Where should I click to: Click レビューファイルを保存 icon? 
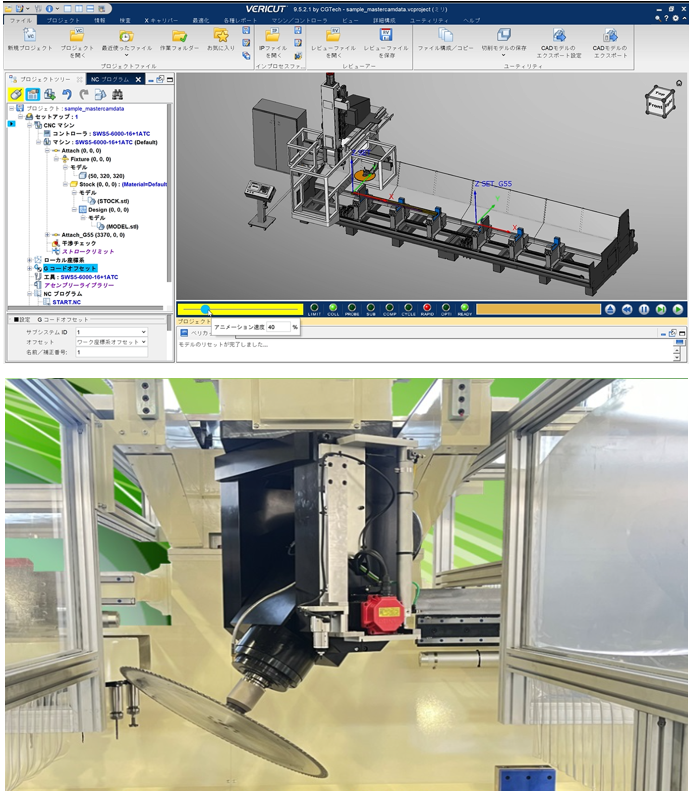(386, 34)
